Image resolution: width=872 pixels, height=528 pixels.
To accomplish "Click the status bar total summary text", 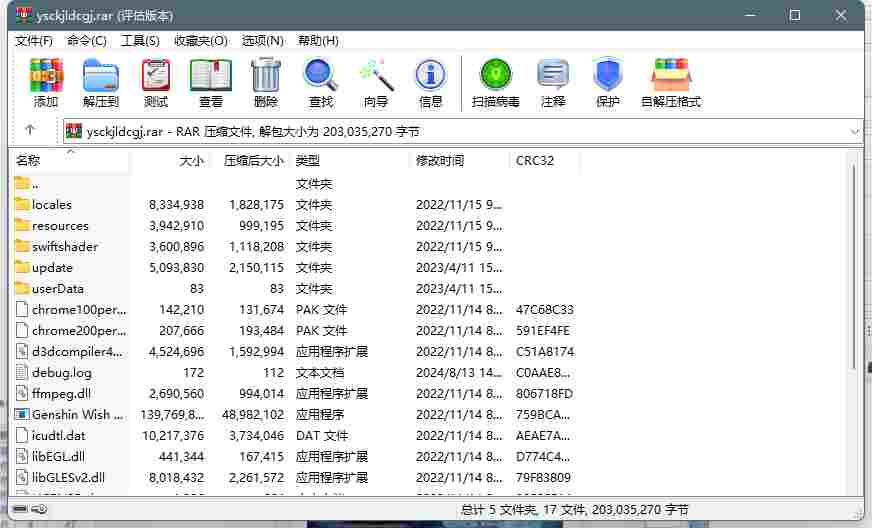I will tap(574, 510).
